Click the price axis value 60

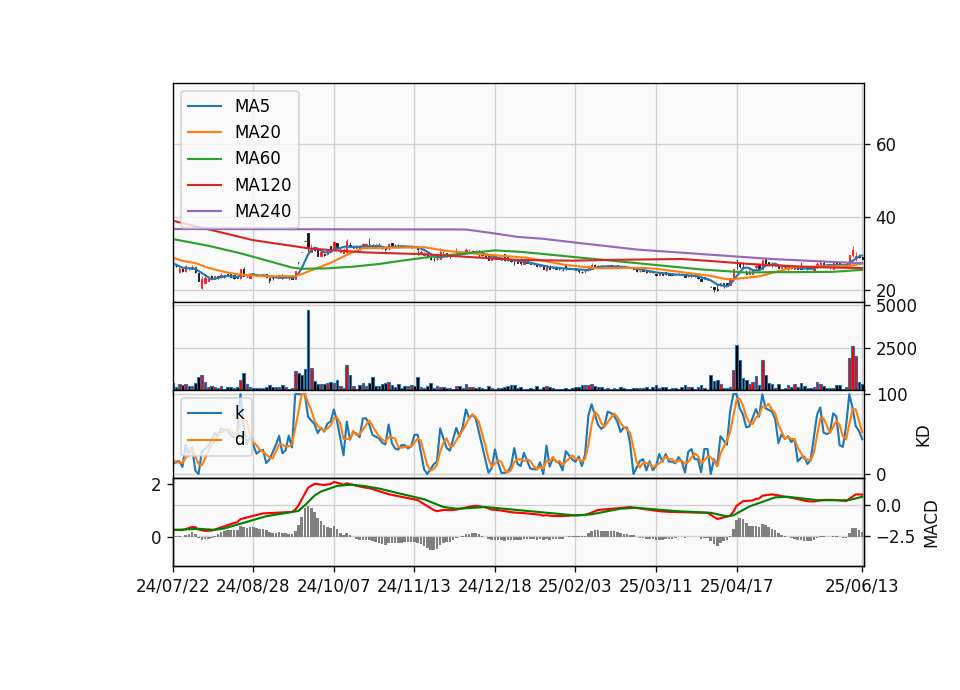coord(886,145)
